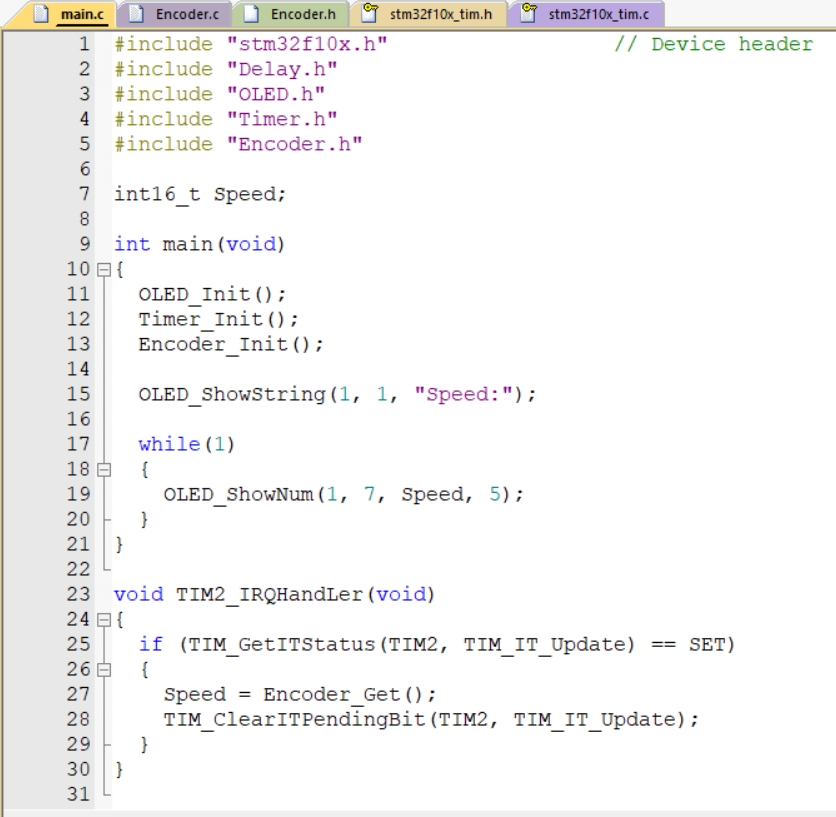Click the Encoder_Get() call
This screenshot has width=836, height=817.
coord(349,694)
